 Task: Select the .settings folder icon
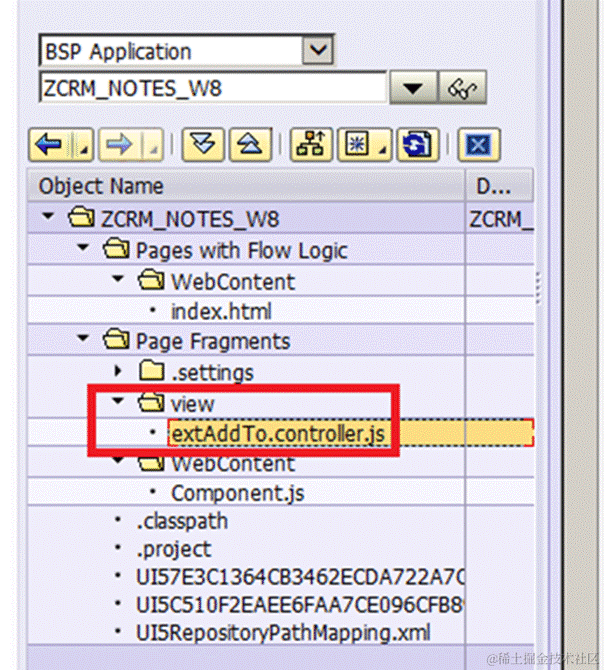point(152,370)
